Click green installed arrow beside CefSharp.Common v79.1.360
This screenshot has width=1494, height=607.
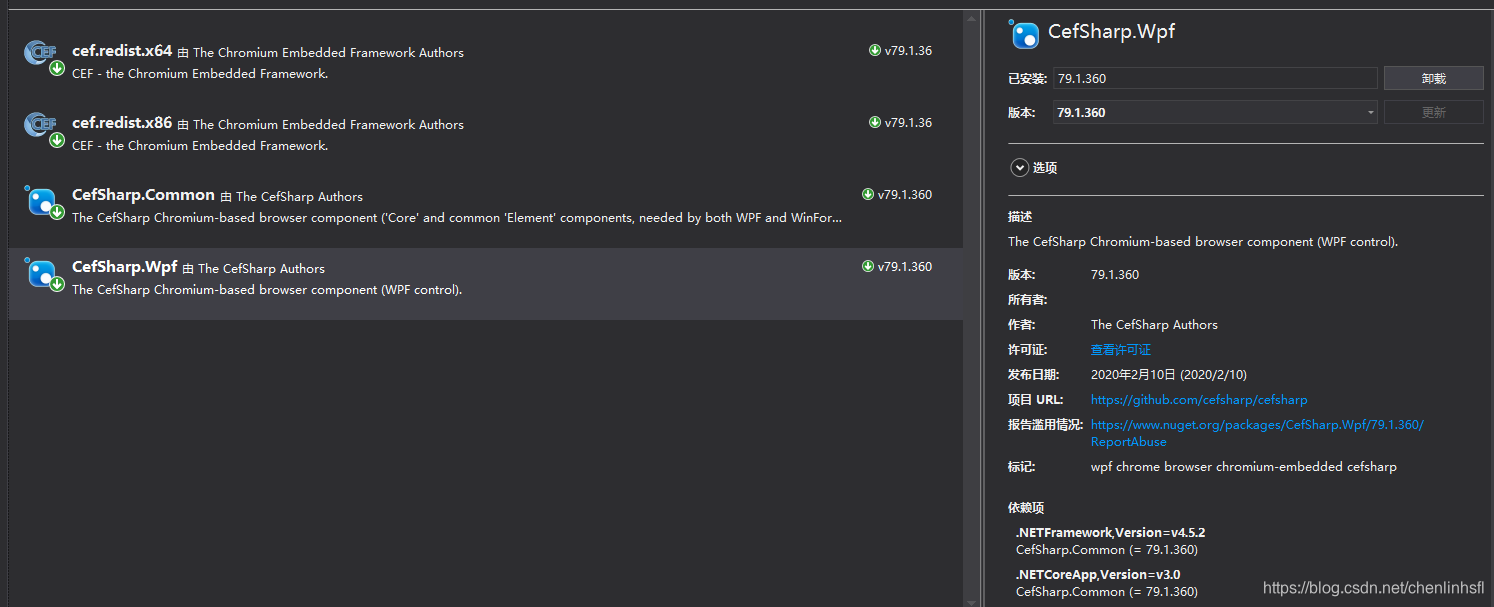[x=868, y=195]
